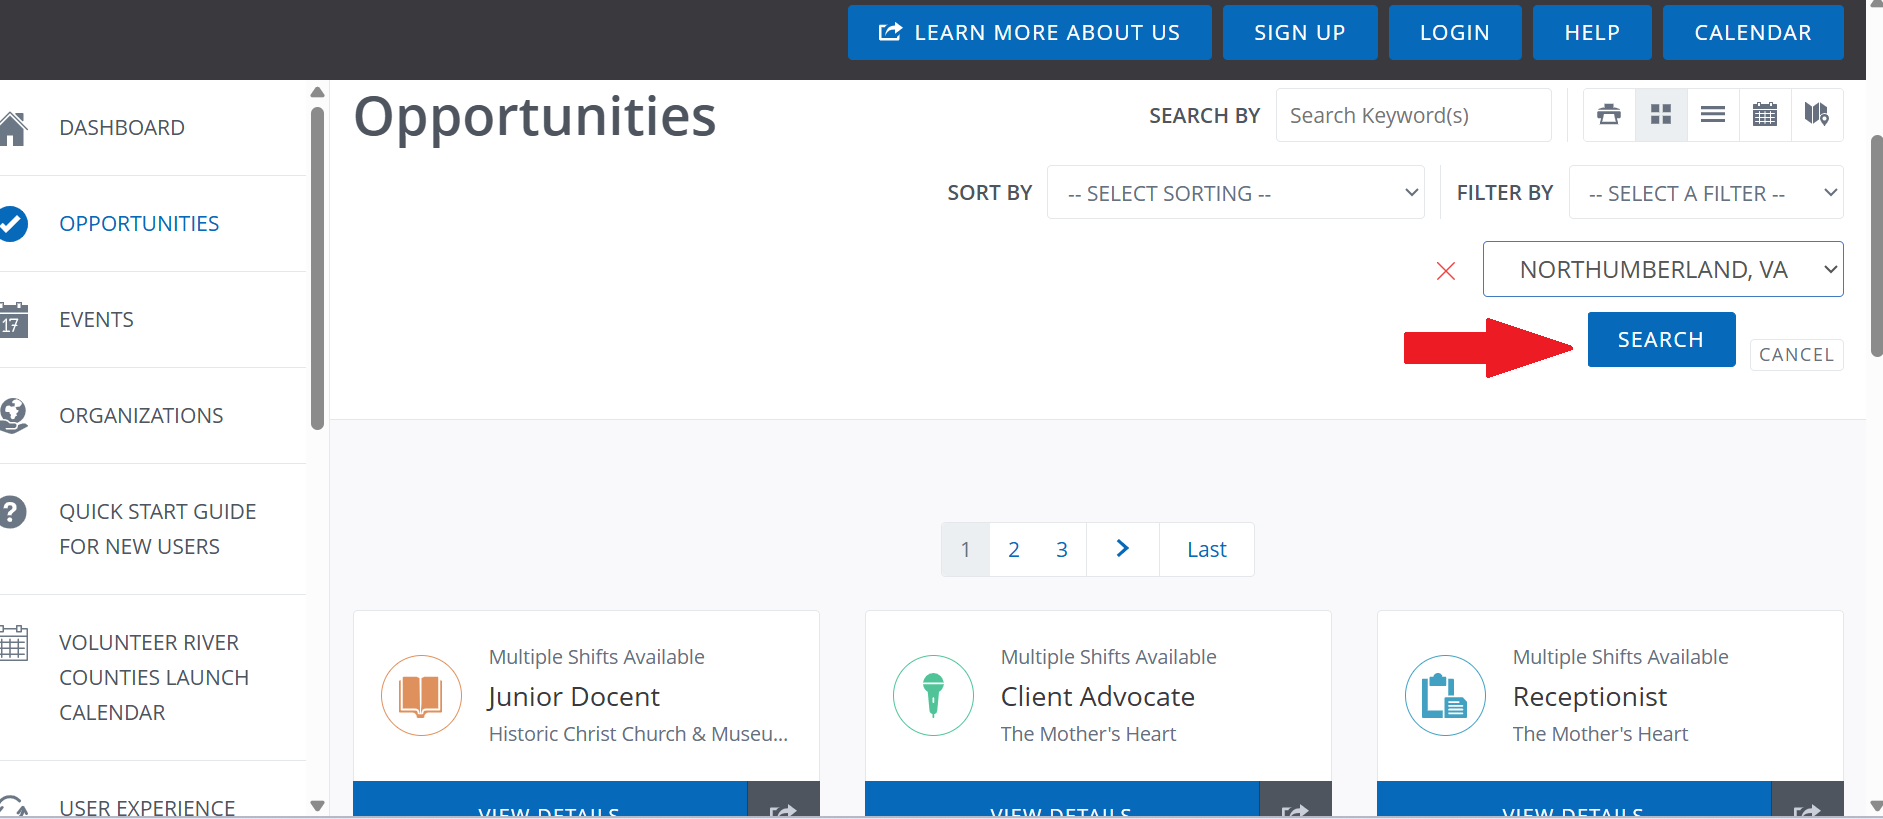Switch to map view icon
The height and width of the screenshot is (819, 1883).
(x=1817, y=115)
